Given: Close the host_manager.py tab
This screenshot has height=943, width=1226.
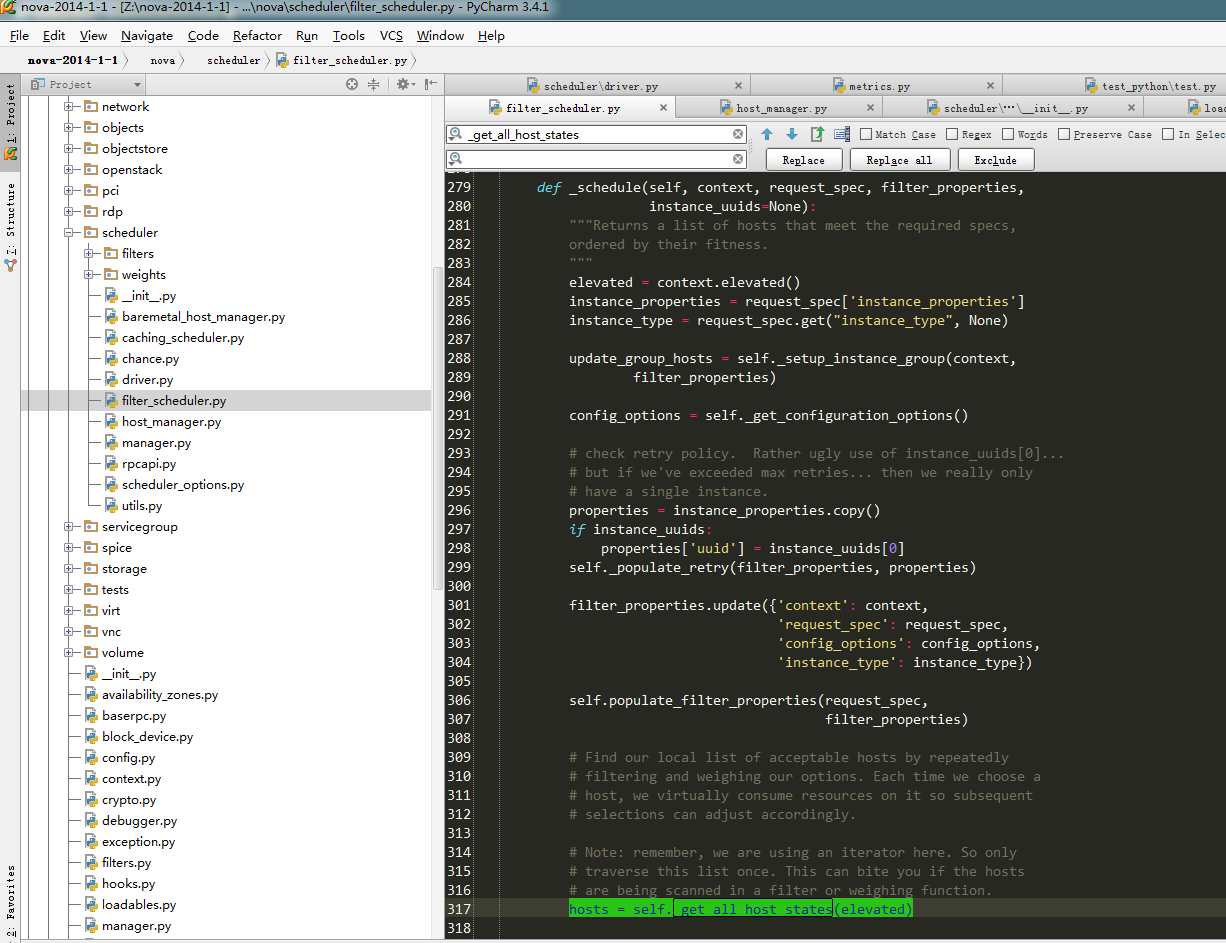Looking at the screenshot, I should (870, 108).
